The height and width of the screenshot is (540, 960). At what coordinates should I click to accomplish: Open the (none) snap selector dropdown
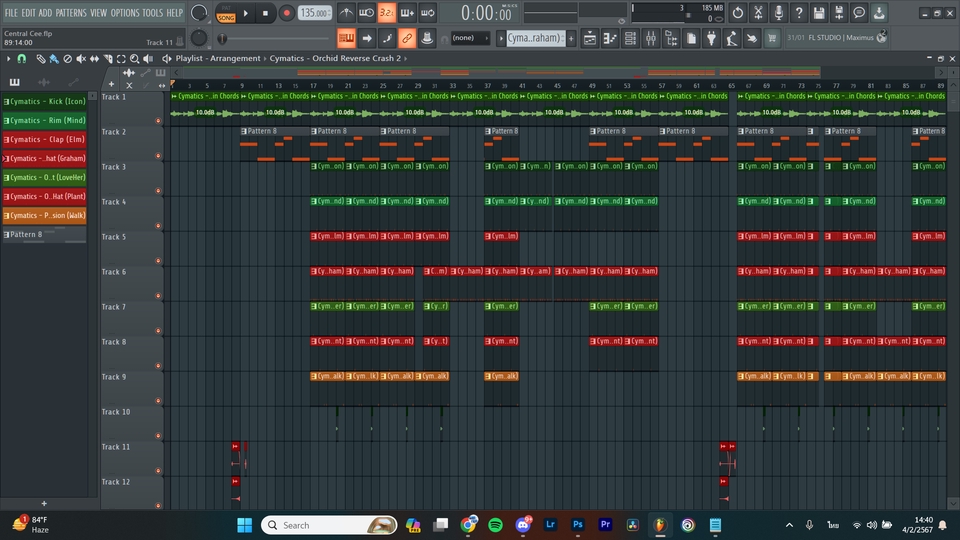click(470, 38)
